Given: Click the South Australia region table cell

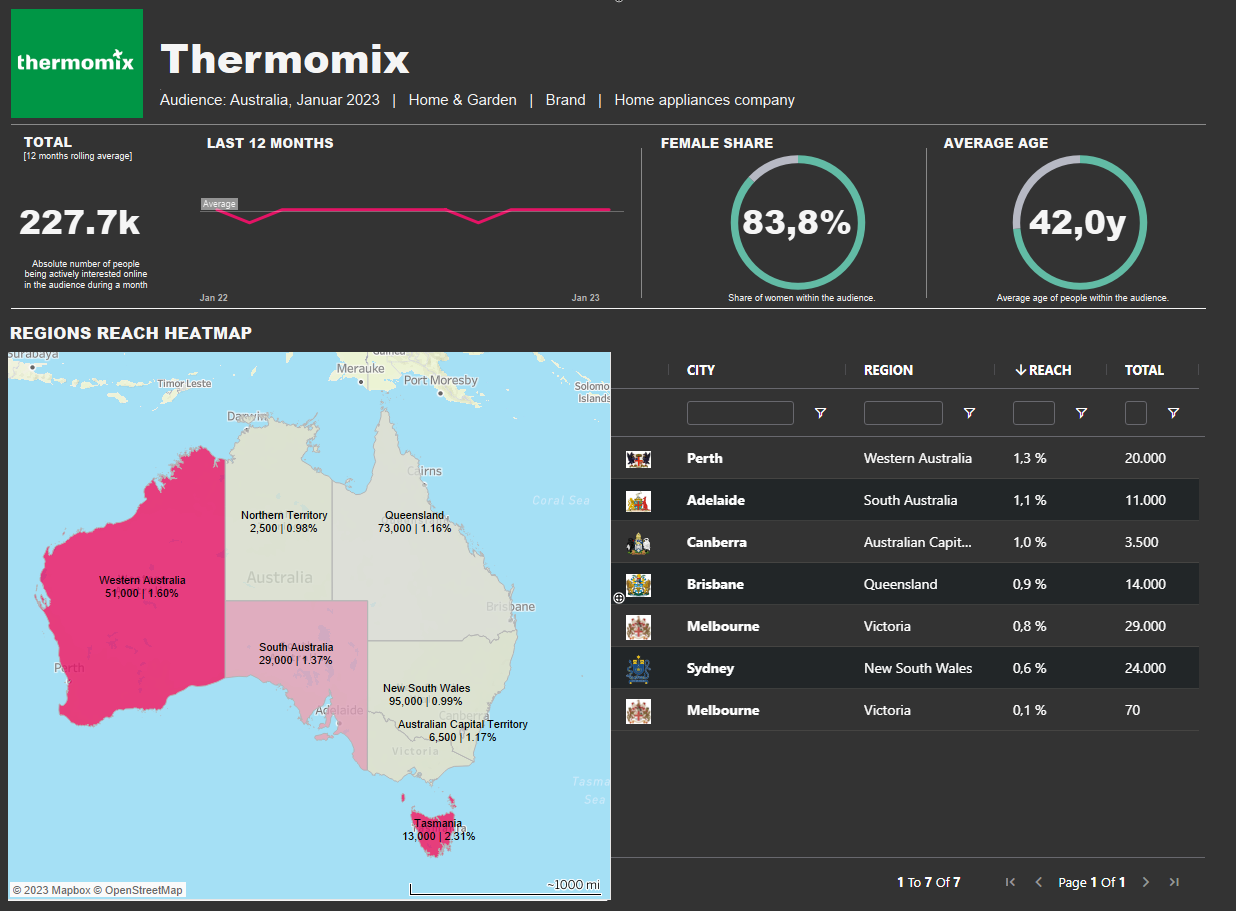Looking at the screenshot, I should (911, 501).
